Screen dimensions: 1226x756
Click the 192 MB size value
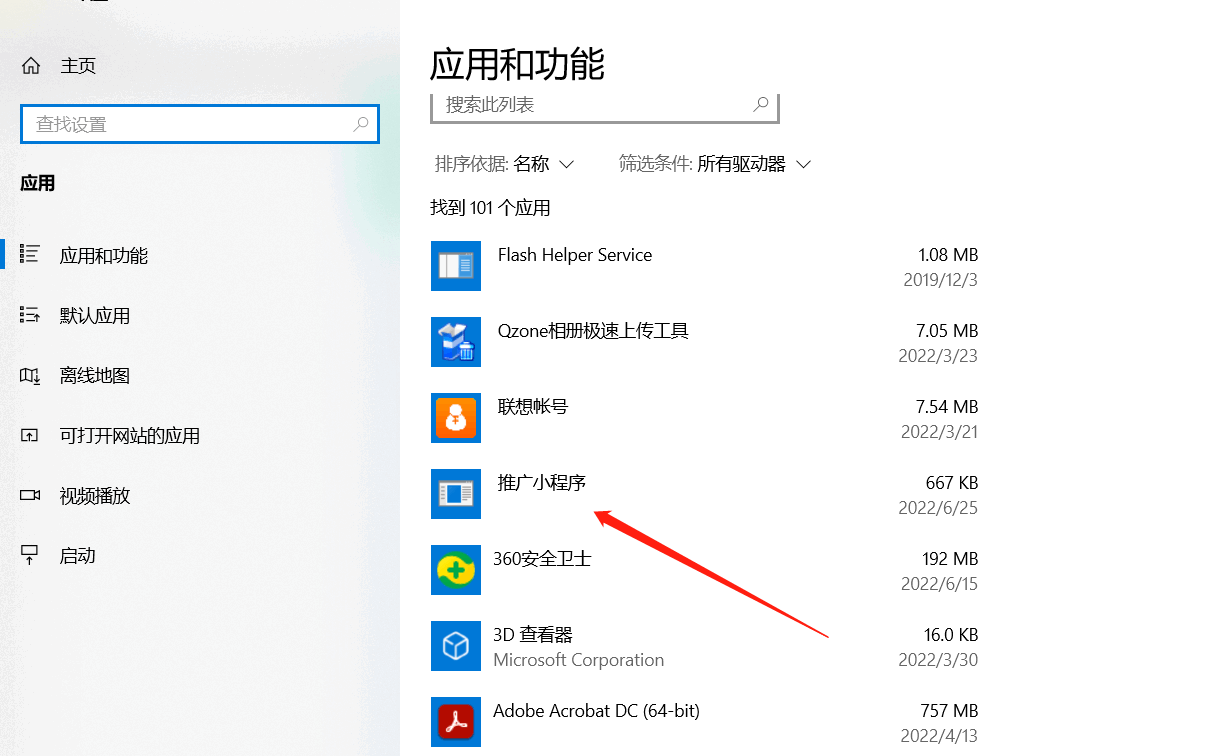click(x=950, y=559)
